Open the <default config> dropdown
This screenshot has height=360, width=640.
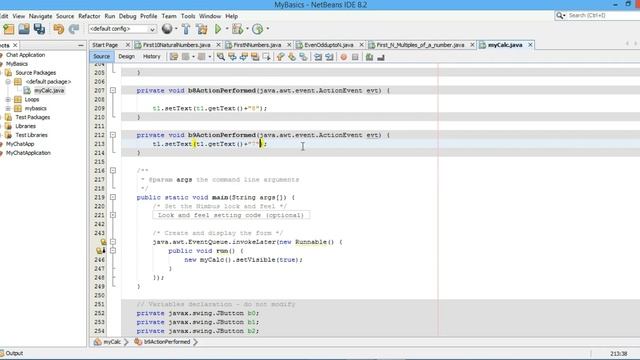click(x=122, y=29)
